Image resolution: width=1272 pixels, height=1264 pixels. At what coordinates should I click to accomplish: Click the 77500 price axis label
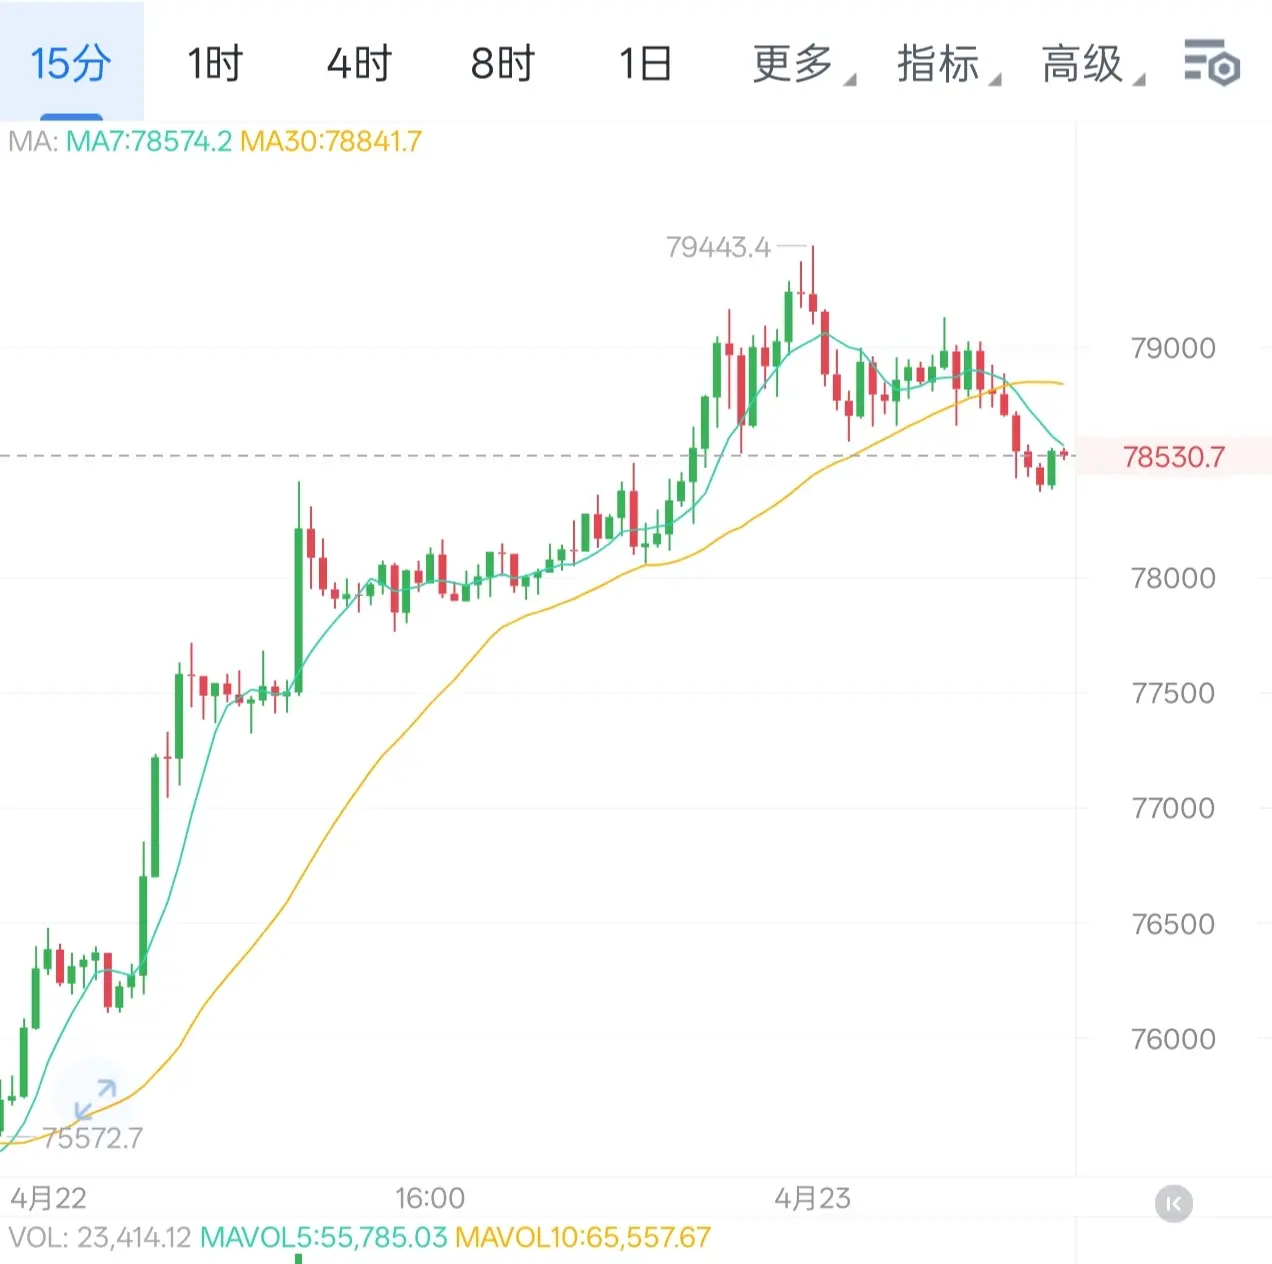(x=1173, y=693)
